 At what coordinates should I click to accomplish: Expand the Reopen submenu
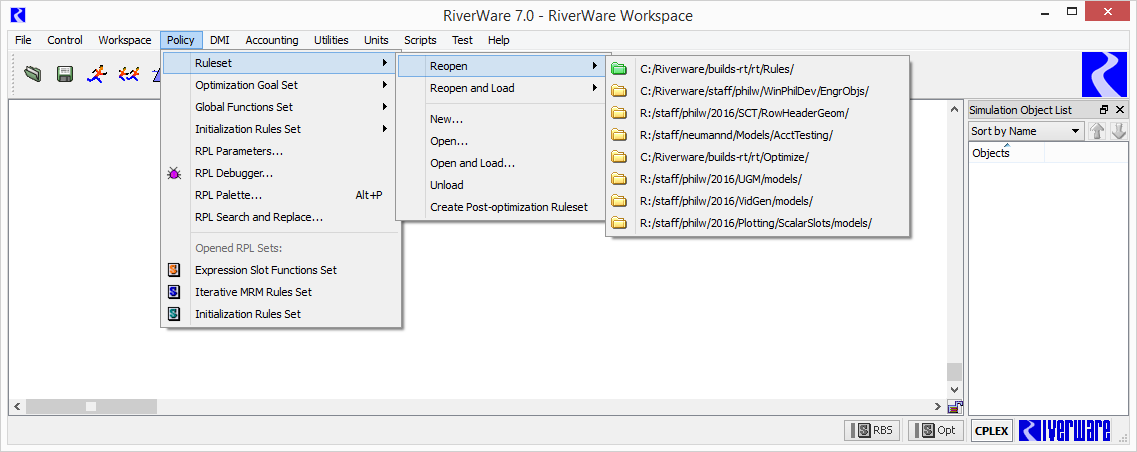tap(501, 66)
